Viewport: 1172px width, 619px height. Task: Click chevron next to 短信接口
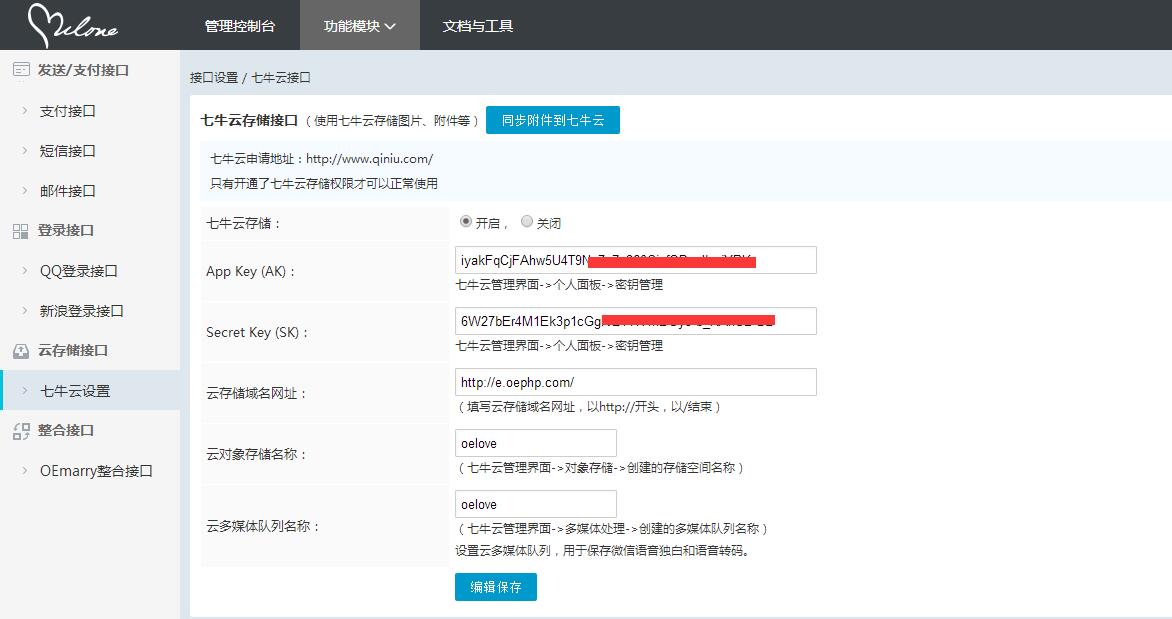pyautogui.click(x=25, y=150)
